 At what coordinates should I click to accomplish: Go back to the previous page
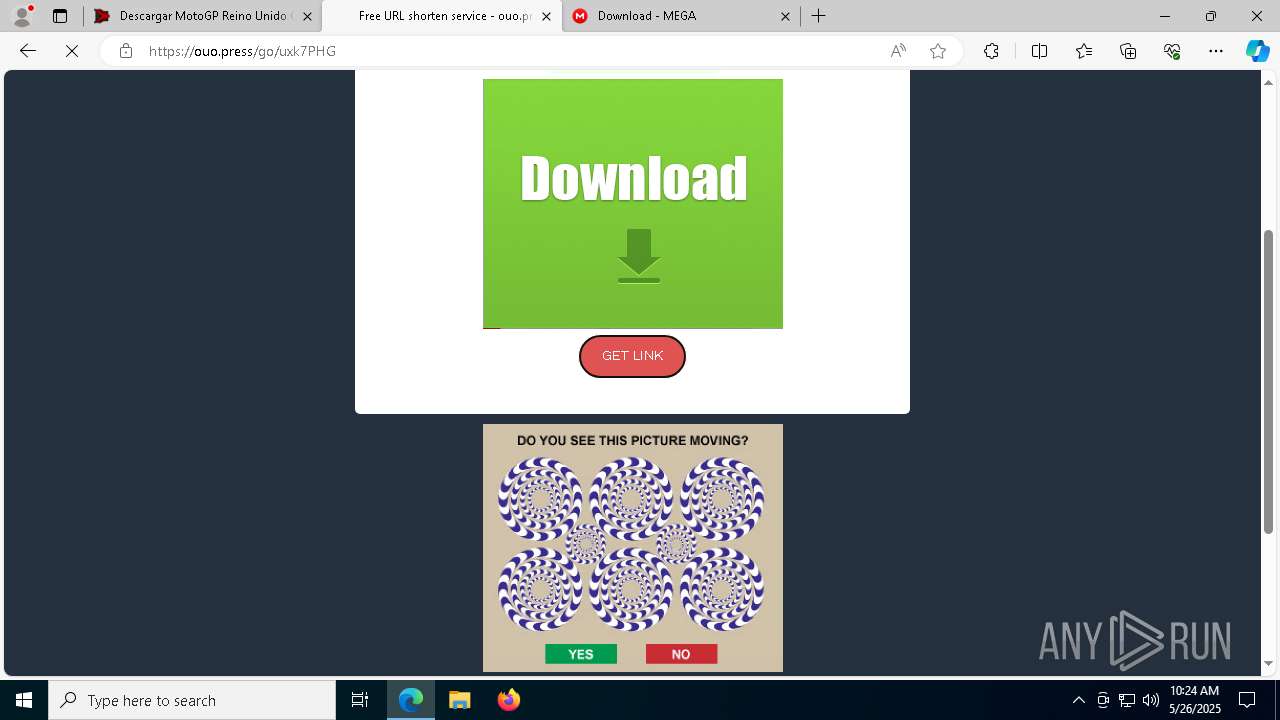(28, 51)
